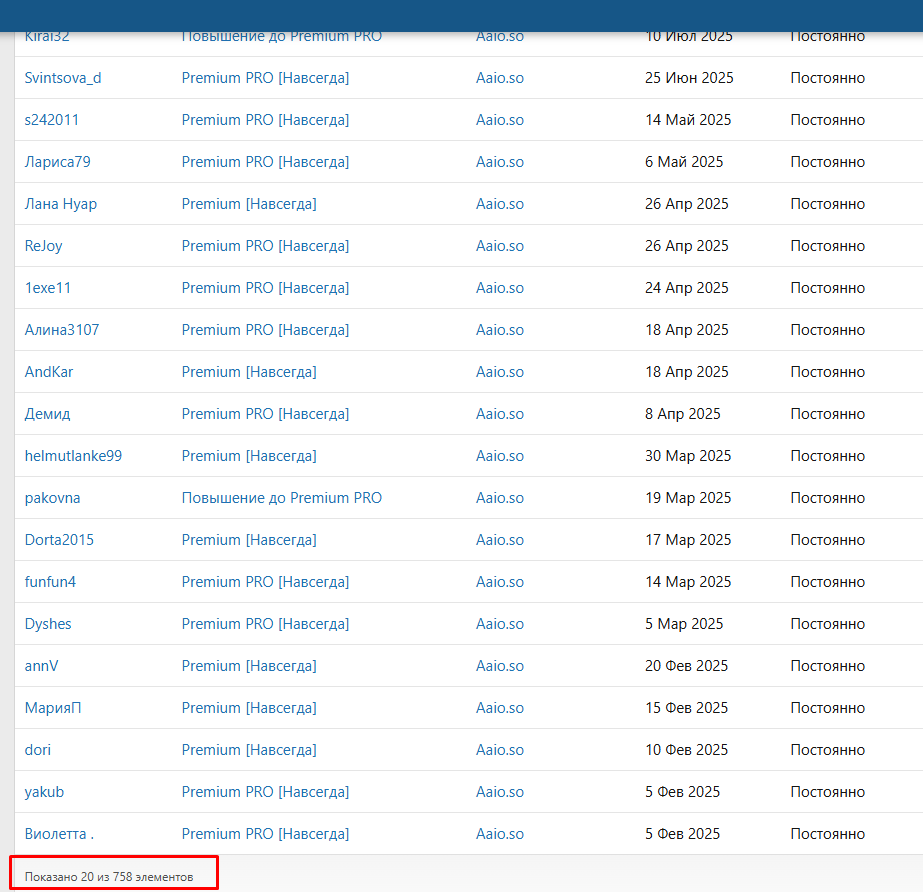Open Aaio.so link in Алина3107 row
Image resolution: width=923 pixels, height=892 pixels.
pyautogui.click(x=500, y=330)
